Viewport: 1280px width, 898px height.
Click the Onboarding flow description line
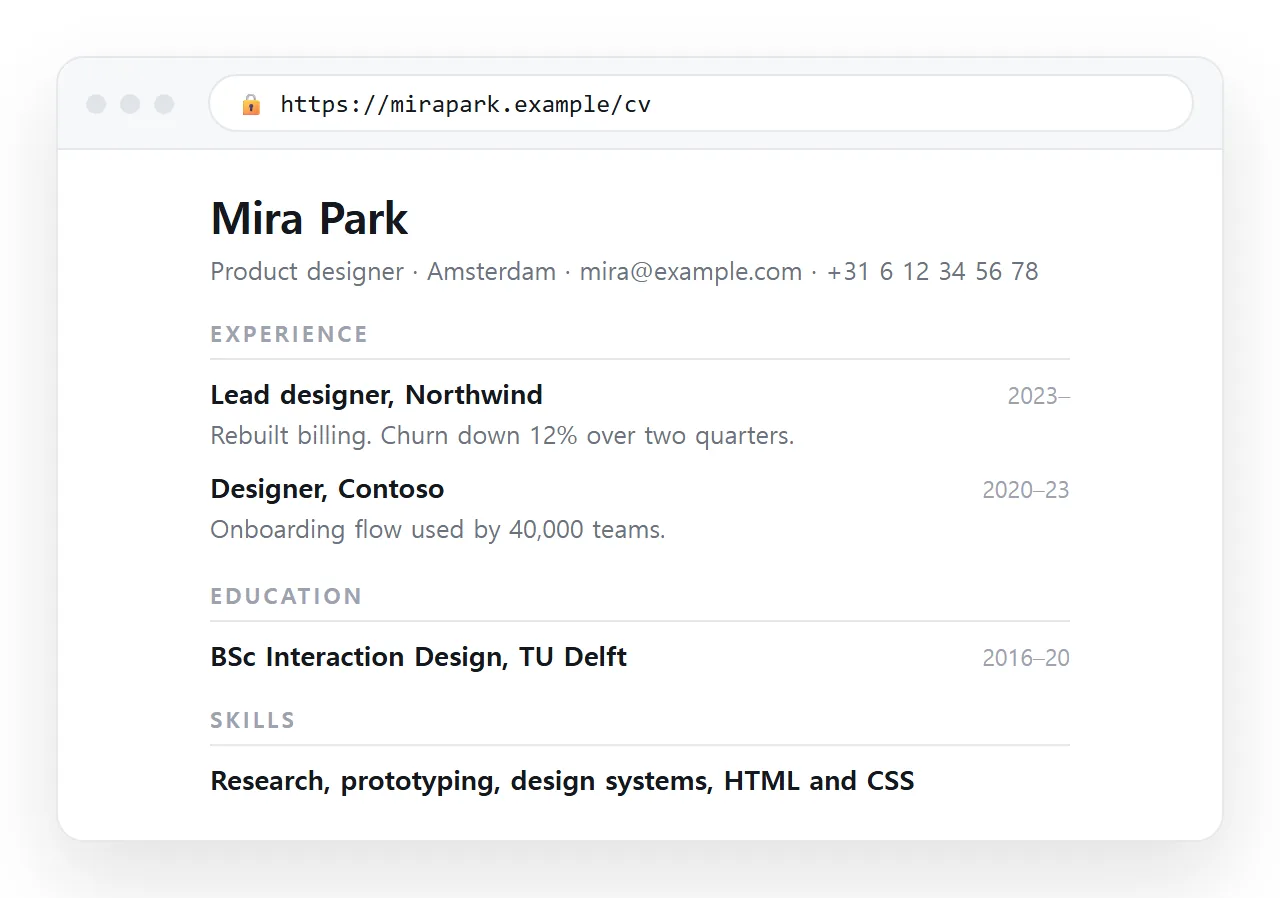[x=438, y=529]
